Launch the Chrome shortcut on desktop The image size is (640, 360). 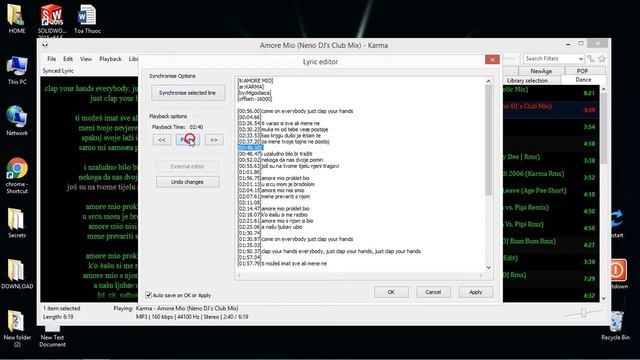(x=17, y=176)
